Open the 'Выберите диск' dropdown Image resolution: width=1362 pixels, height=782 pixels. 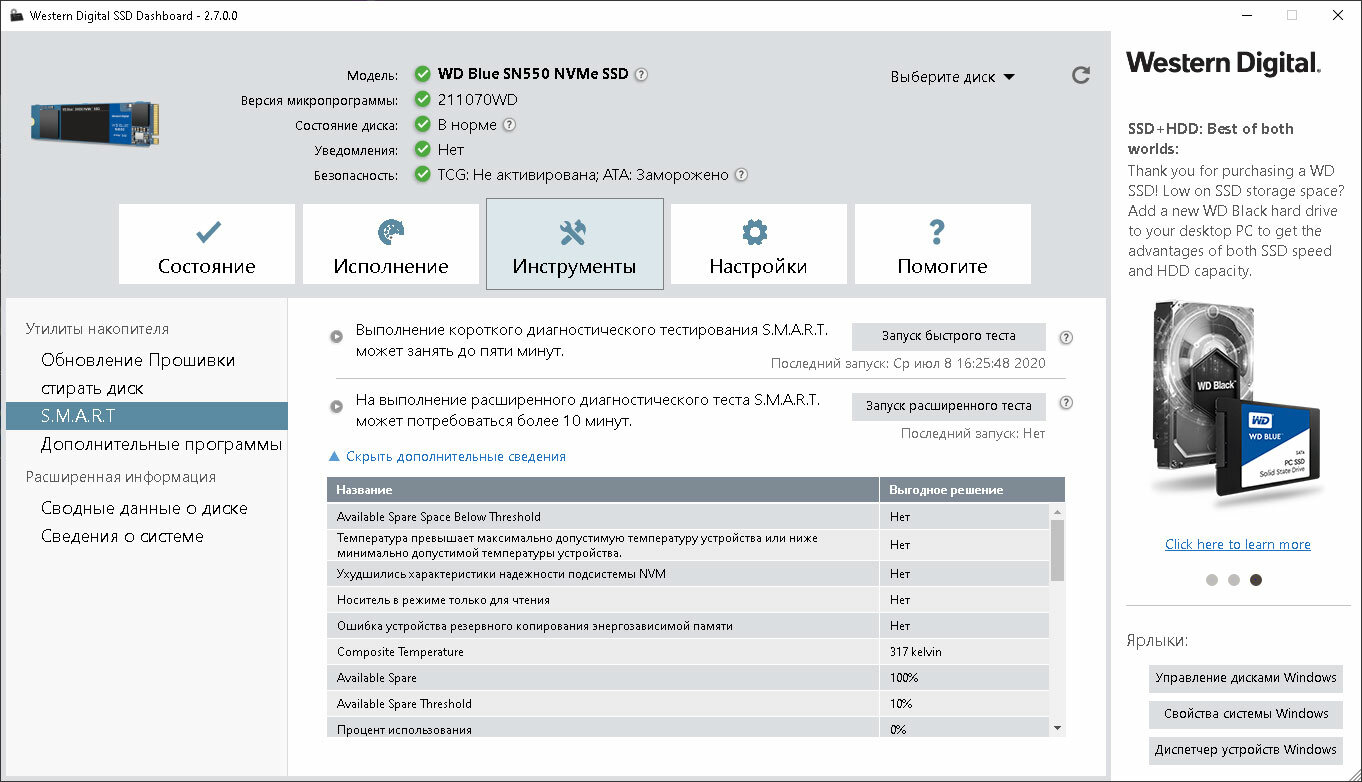click(x=952, y=77)
